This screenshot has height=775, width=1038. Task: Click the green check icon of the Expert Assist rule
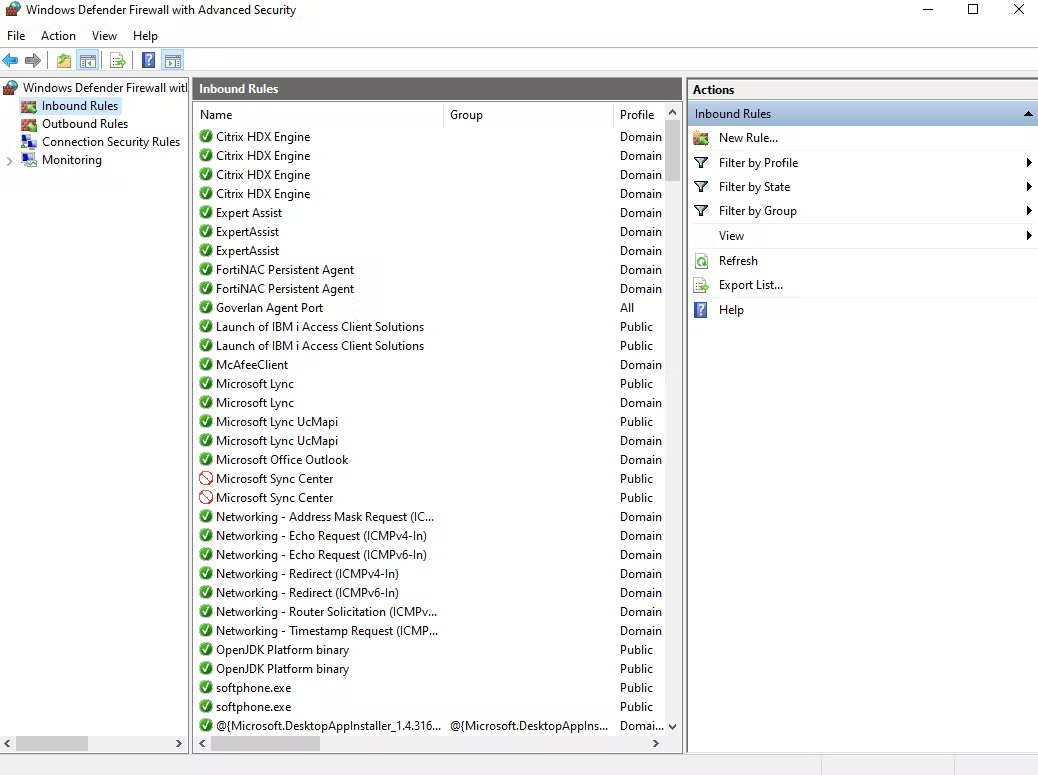click(x=206, y=212)
